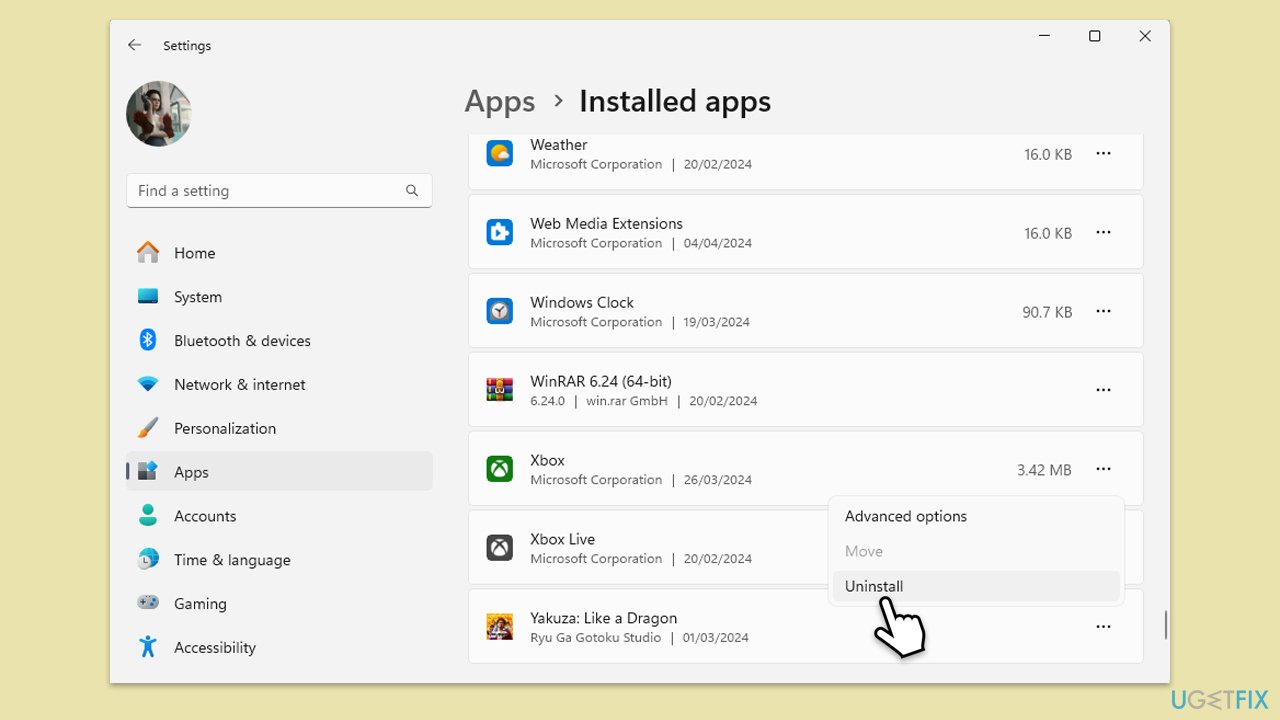Open more options for Weather app

point(1103,154)
